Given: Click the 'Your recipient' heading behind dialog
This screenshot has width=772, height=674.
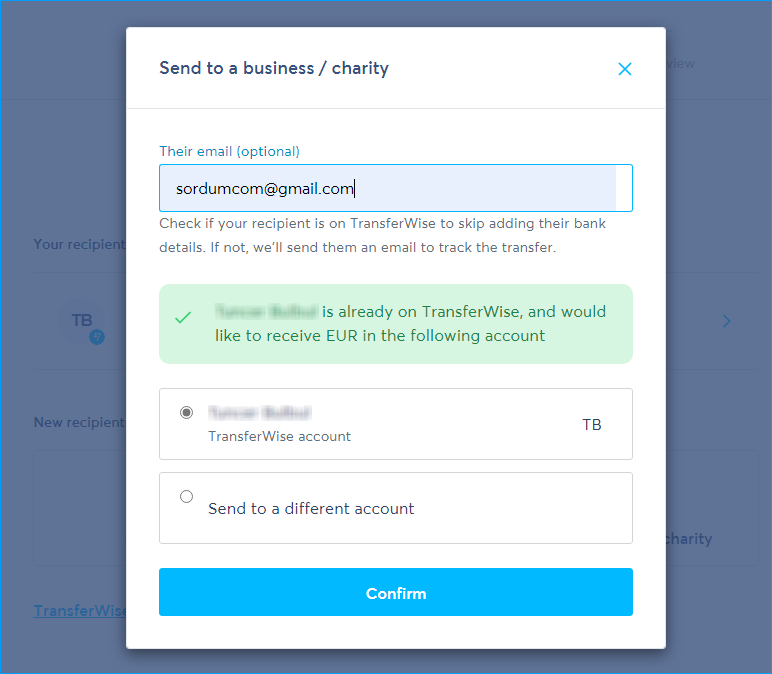Looking at the screenshot, I should (80, 244).
